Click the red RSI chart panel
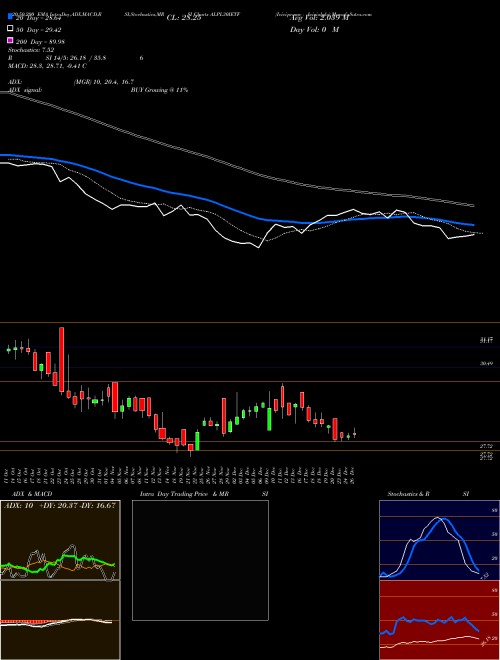The image size is (500, 660). click(x=439, y=620)
